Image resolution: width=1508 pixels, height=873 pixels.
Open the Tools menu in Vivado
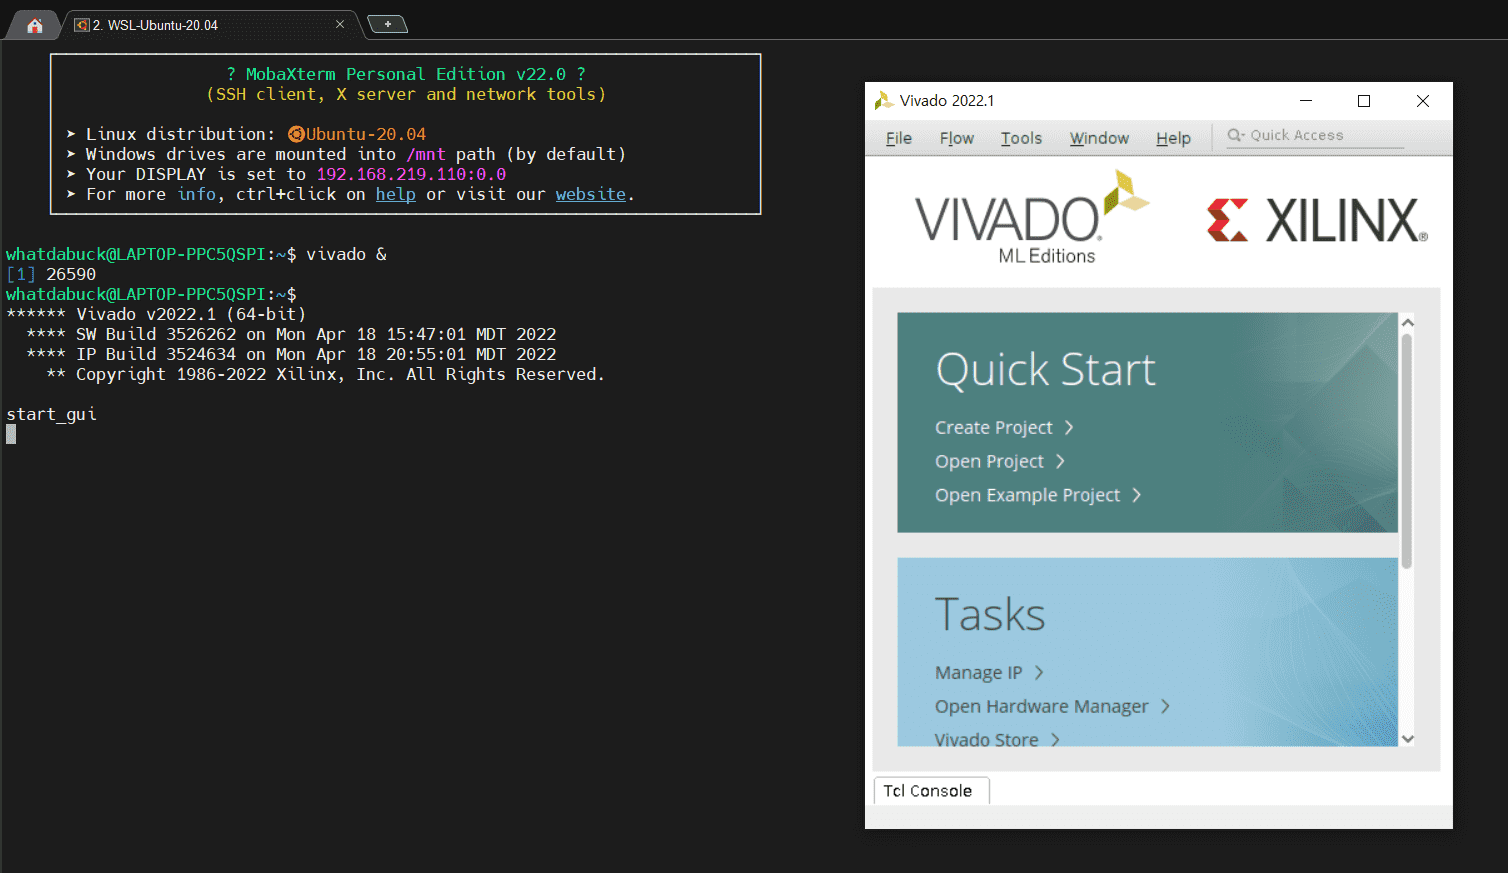pos(1021,138)
